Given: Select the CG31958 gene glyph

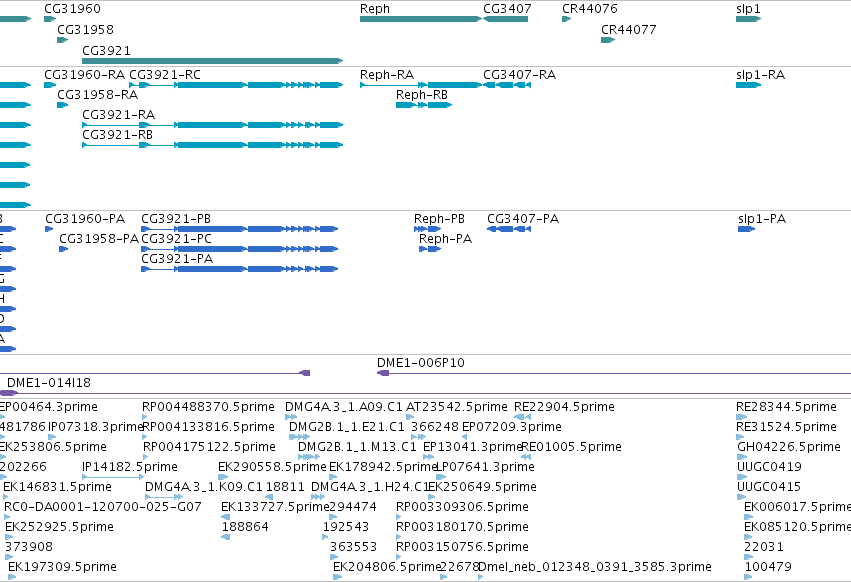Looking at the screenshot, I should (x=62, y=40).
